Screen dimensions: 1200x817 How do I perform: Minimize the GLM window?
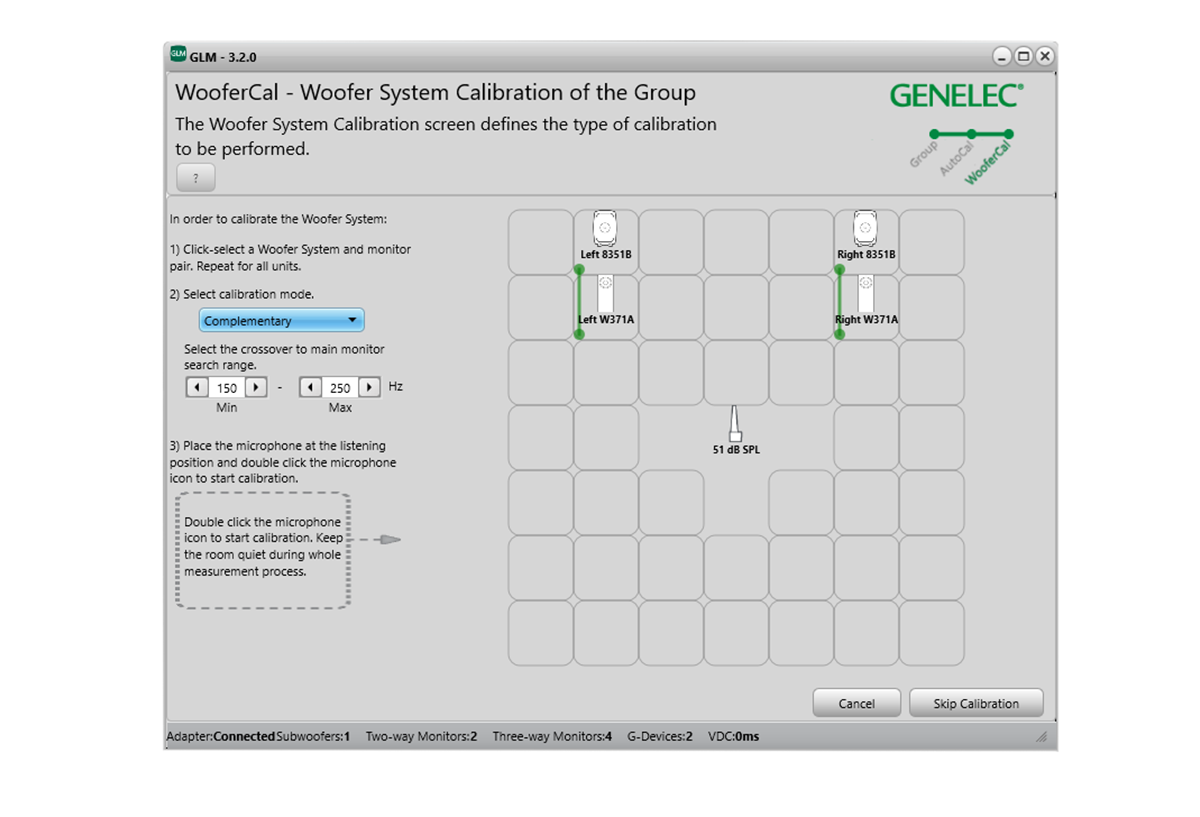[x=1001, y=56]
